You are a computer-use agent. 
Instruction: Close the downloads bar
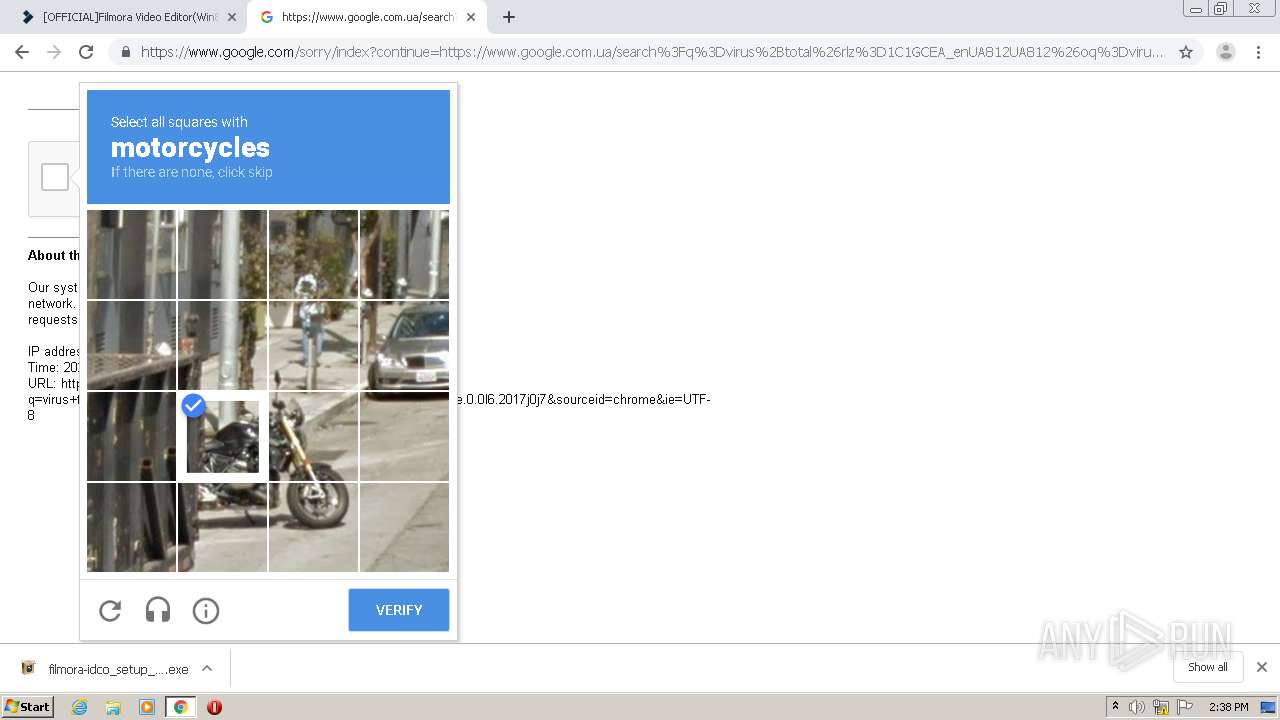[x=1262, y=667]
